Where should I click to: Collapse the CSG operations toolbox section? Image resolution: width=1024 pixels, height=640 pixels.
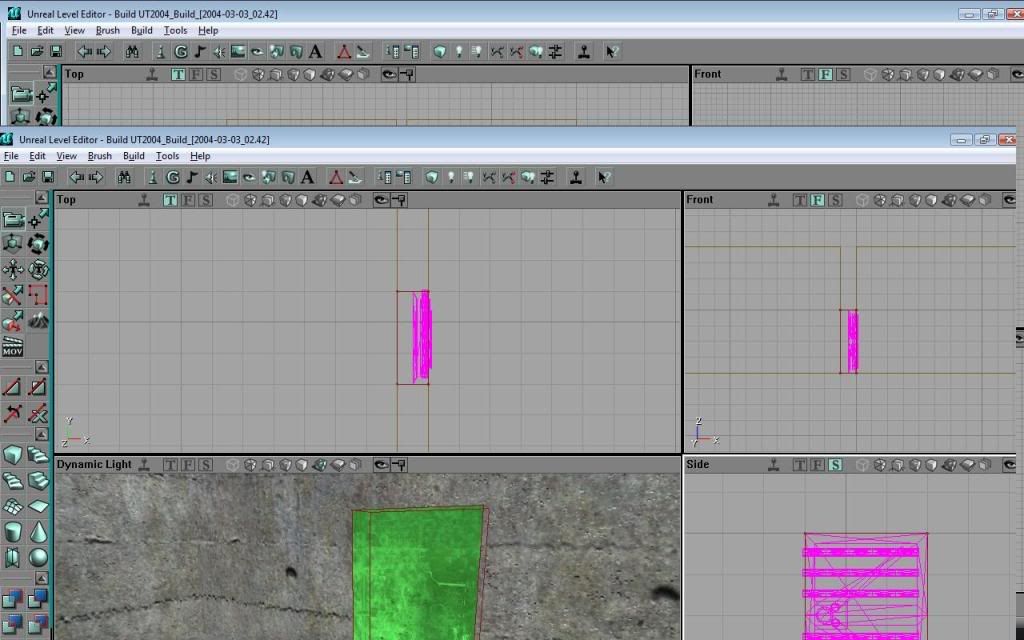point(42,578)
